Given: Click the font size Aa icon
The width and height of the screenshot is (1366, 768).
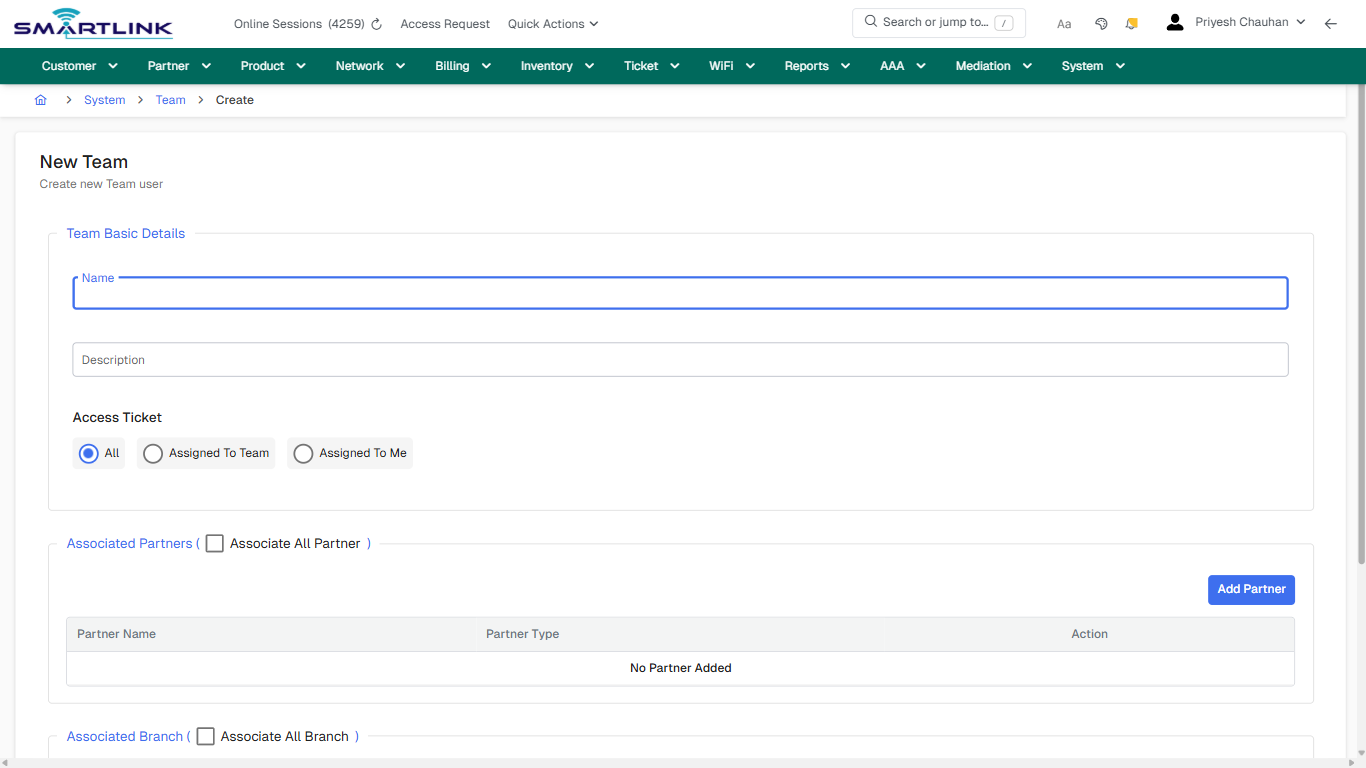Looking at the screenshot, I should point(1064,23).
